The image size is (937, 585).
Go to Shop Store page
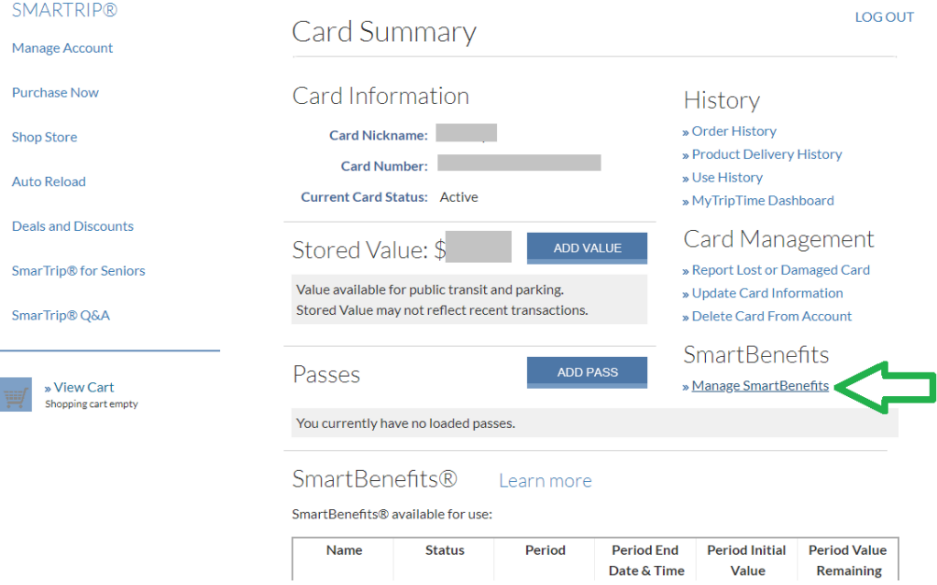coord(44,137)
